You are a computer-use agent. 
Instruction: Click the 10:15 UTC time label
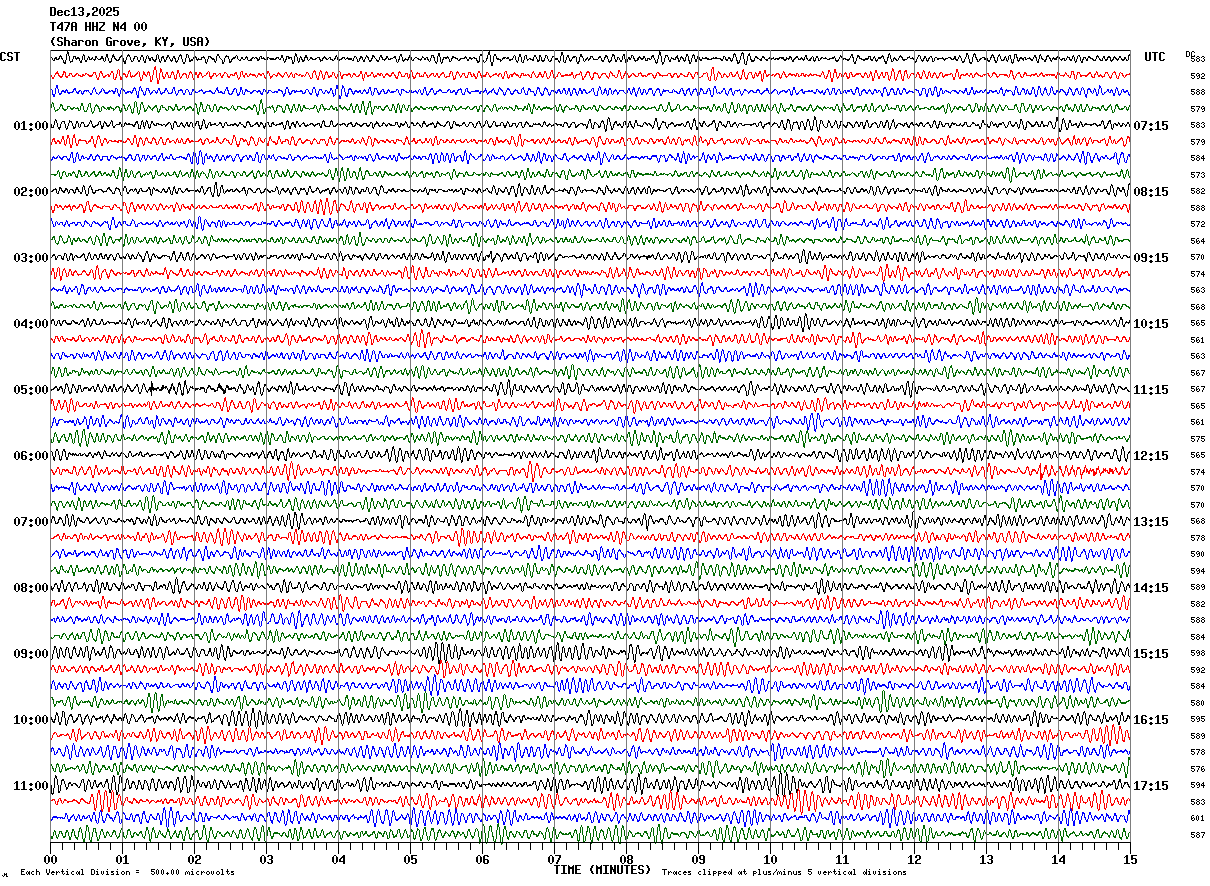pos(1151,324)
